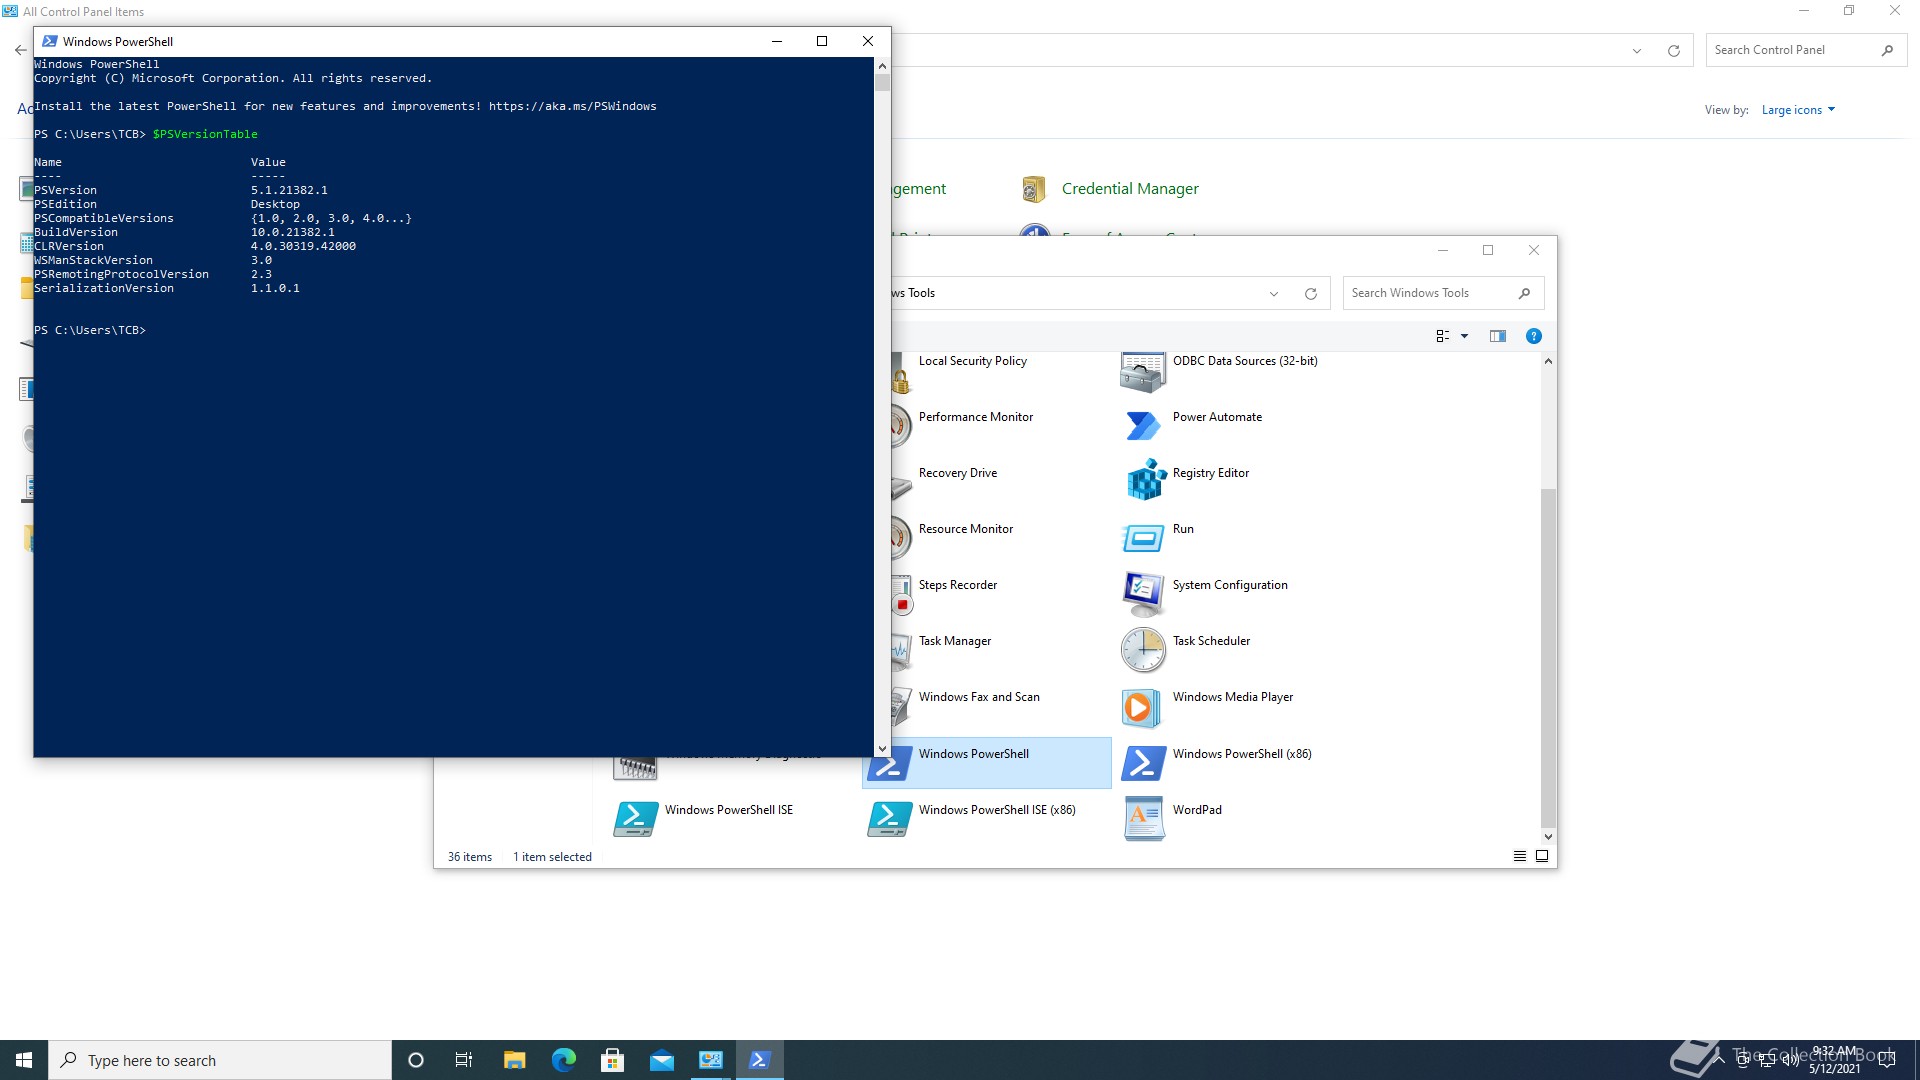Open Mail app from the taskbar
This screenshot has width=1920, height=1080.
coord(661,1060)
